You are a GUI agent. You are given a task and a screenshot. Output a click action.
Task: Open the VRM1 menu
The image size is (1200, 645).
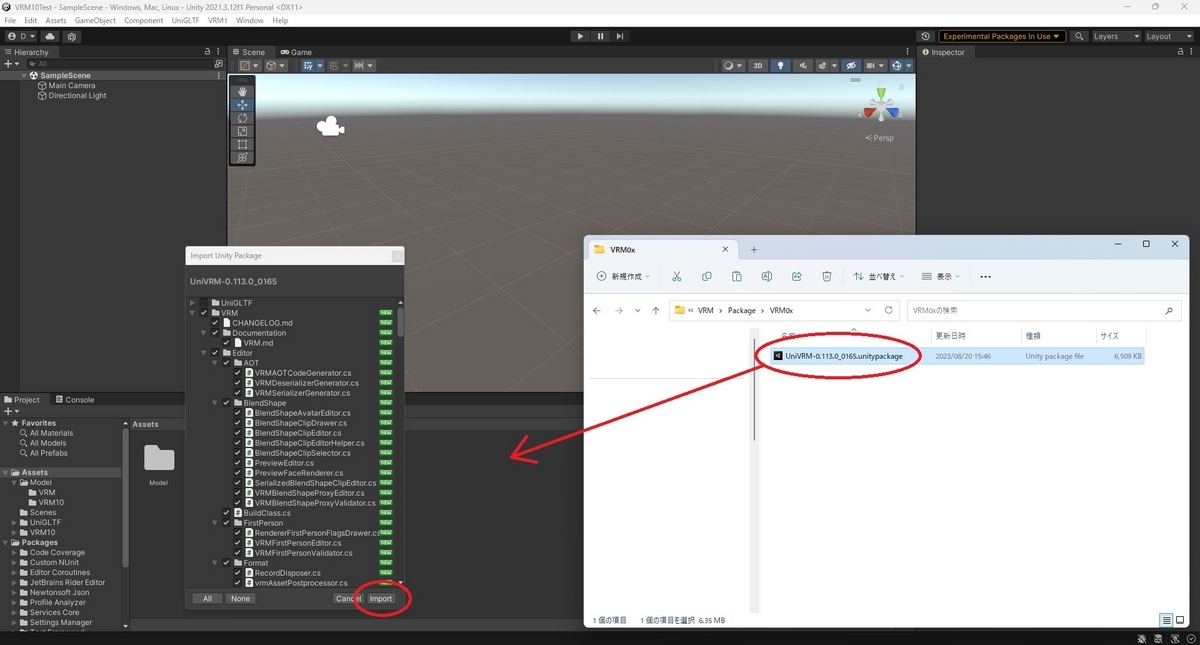[x=217, y=20]
